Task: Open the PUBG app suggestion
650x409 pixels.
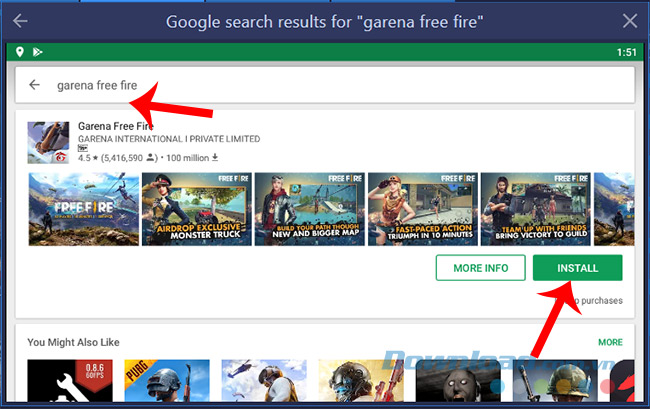Action: point(167,381)
